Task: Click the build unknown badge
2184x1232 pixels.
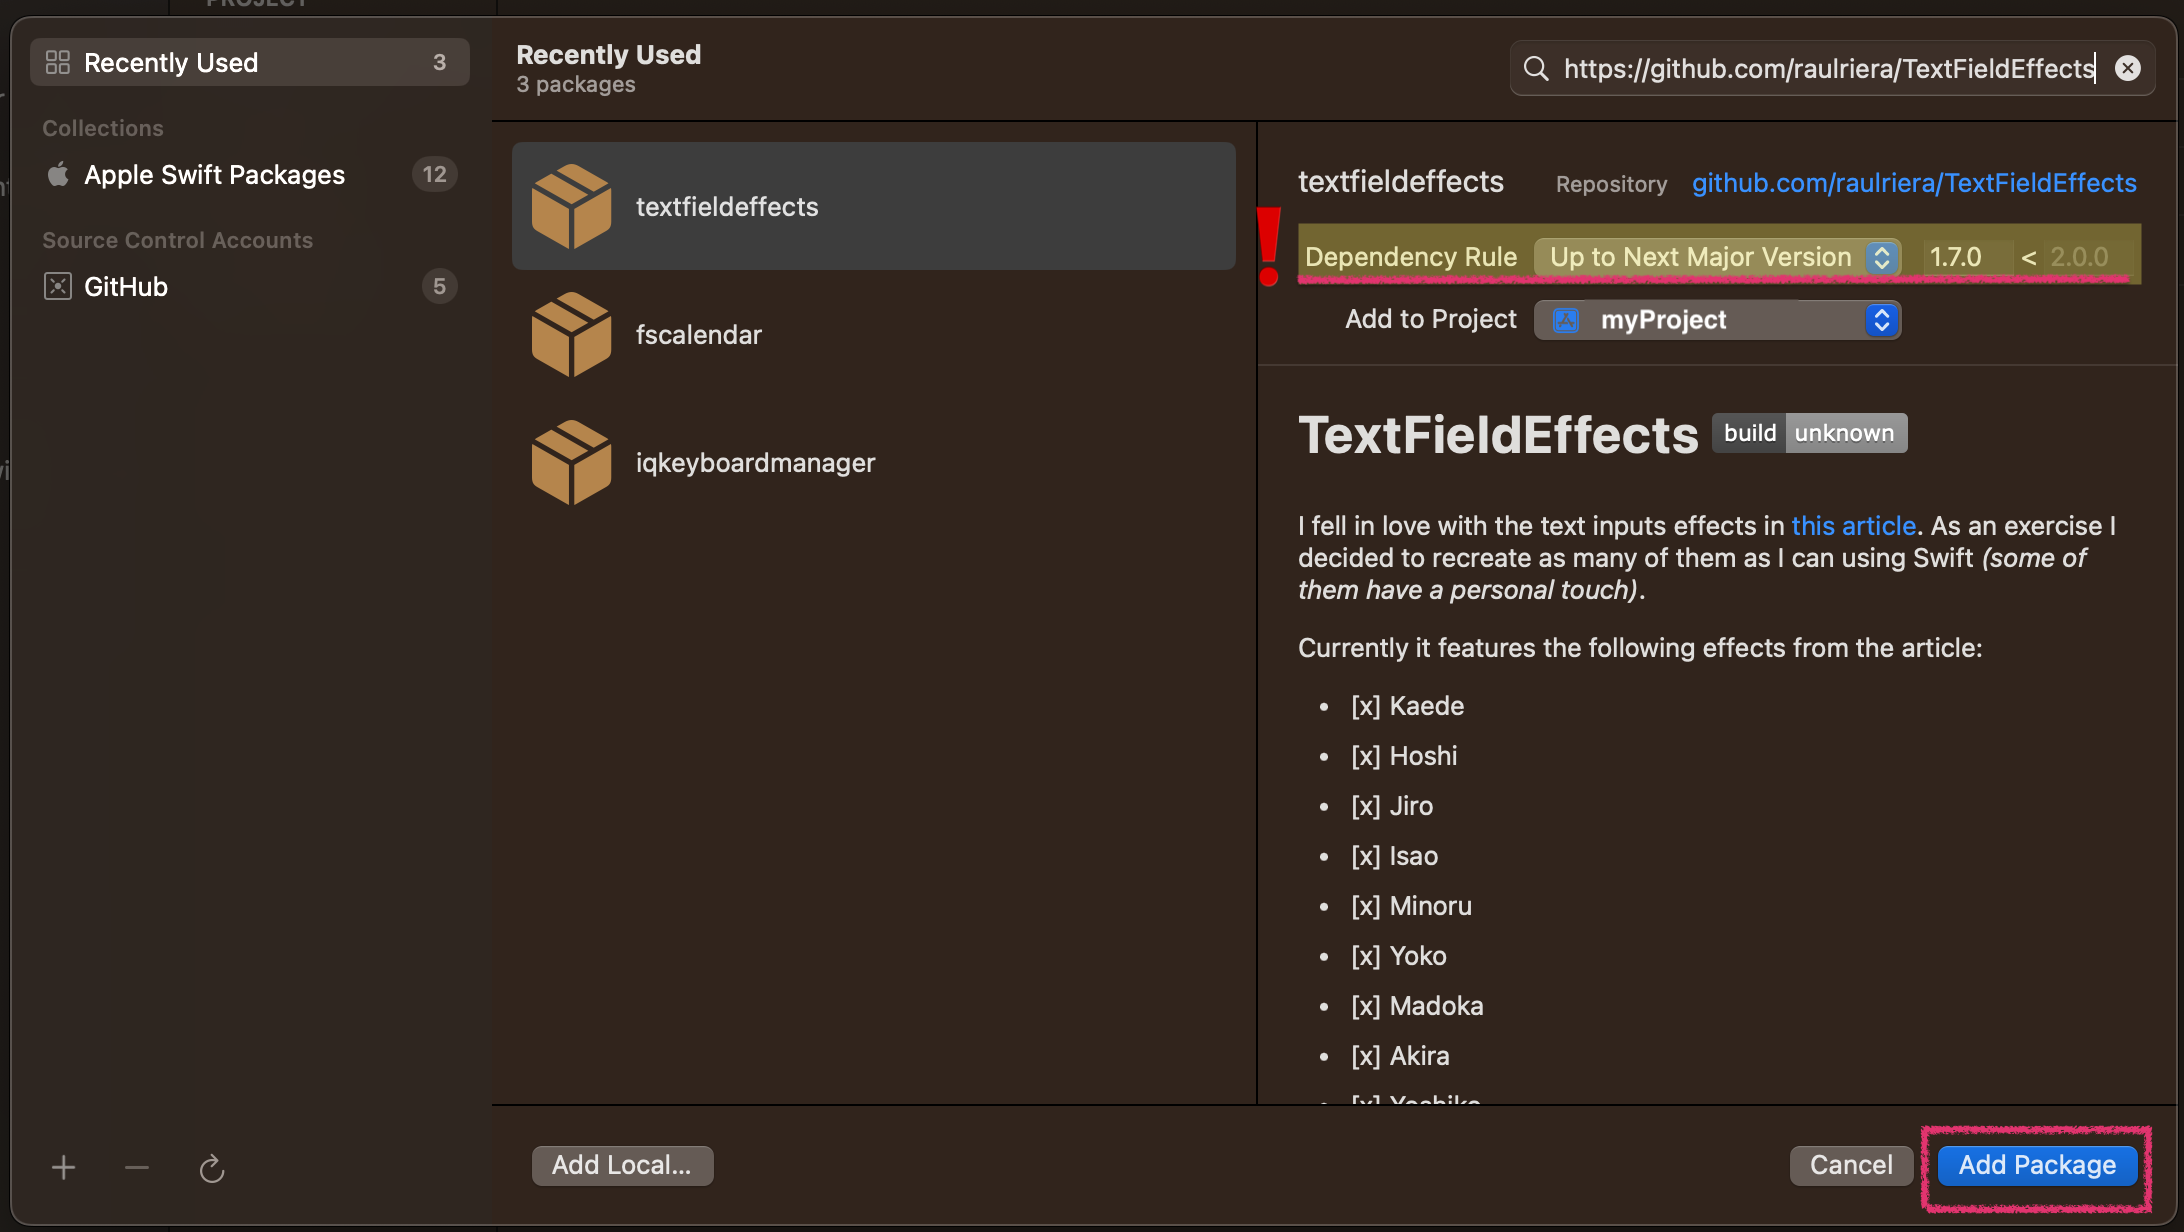Action: pos(1810,433)
